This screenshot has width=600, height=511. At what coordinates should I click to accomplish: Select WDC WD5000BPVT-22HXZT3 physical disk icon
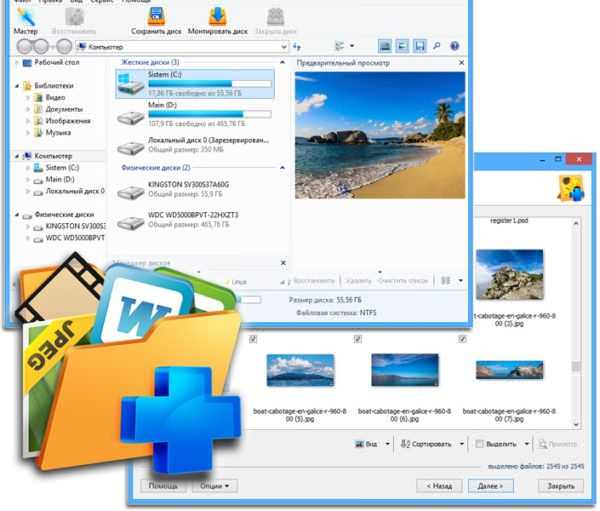pyautogui.click(x=130, y=222)
